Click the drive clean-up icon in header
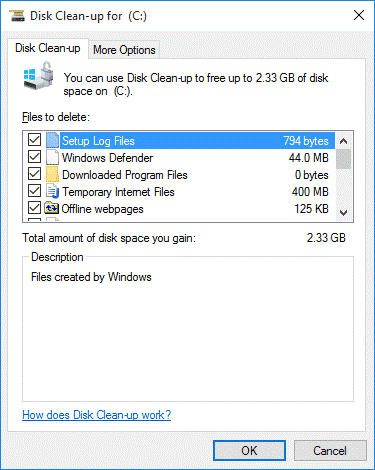Image resolution: width=375 pixels, height=470 pixels. click(x=39, y=76)
